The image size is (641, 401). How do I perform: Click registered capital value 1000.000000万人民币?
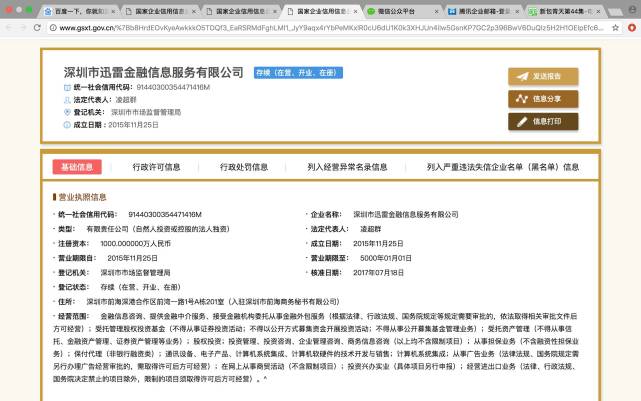(135, 244)
